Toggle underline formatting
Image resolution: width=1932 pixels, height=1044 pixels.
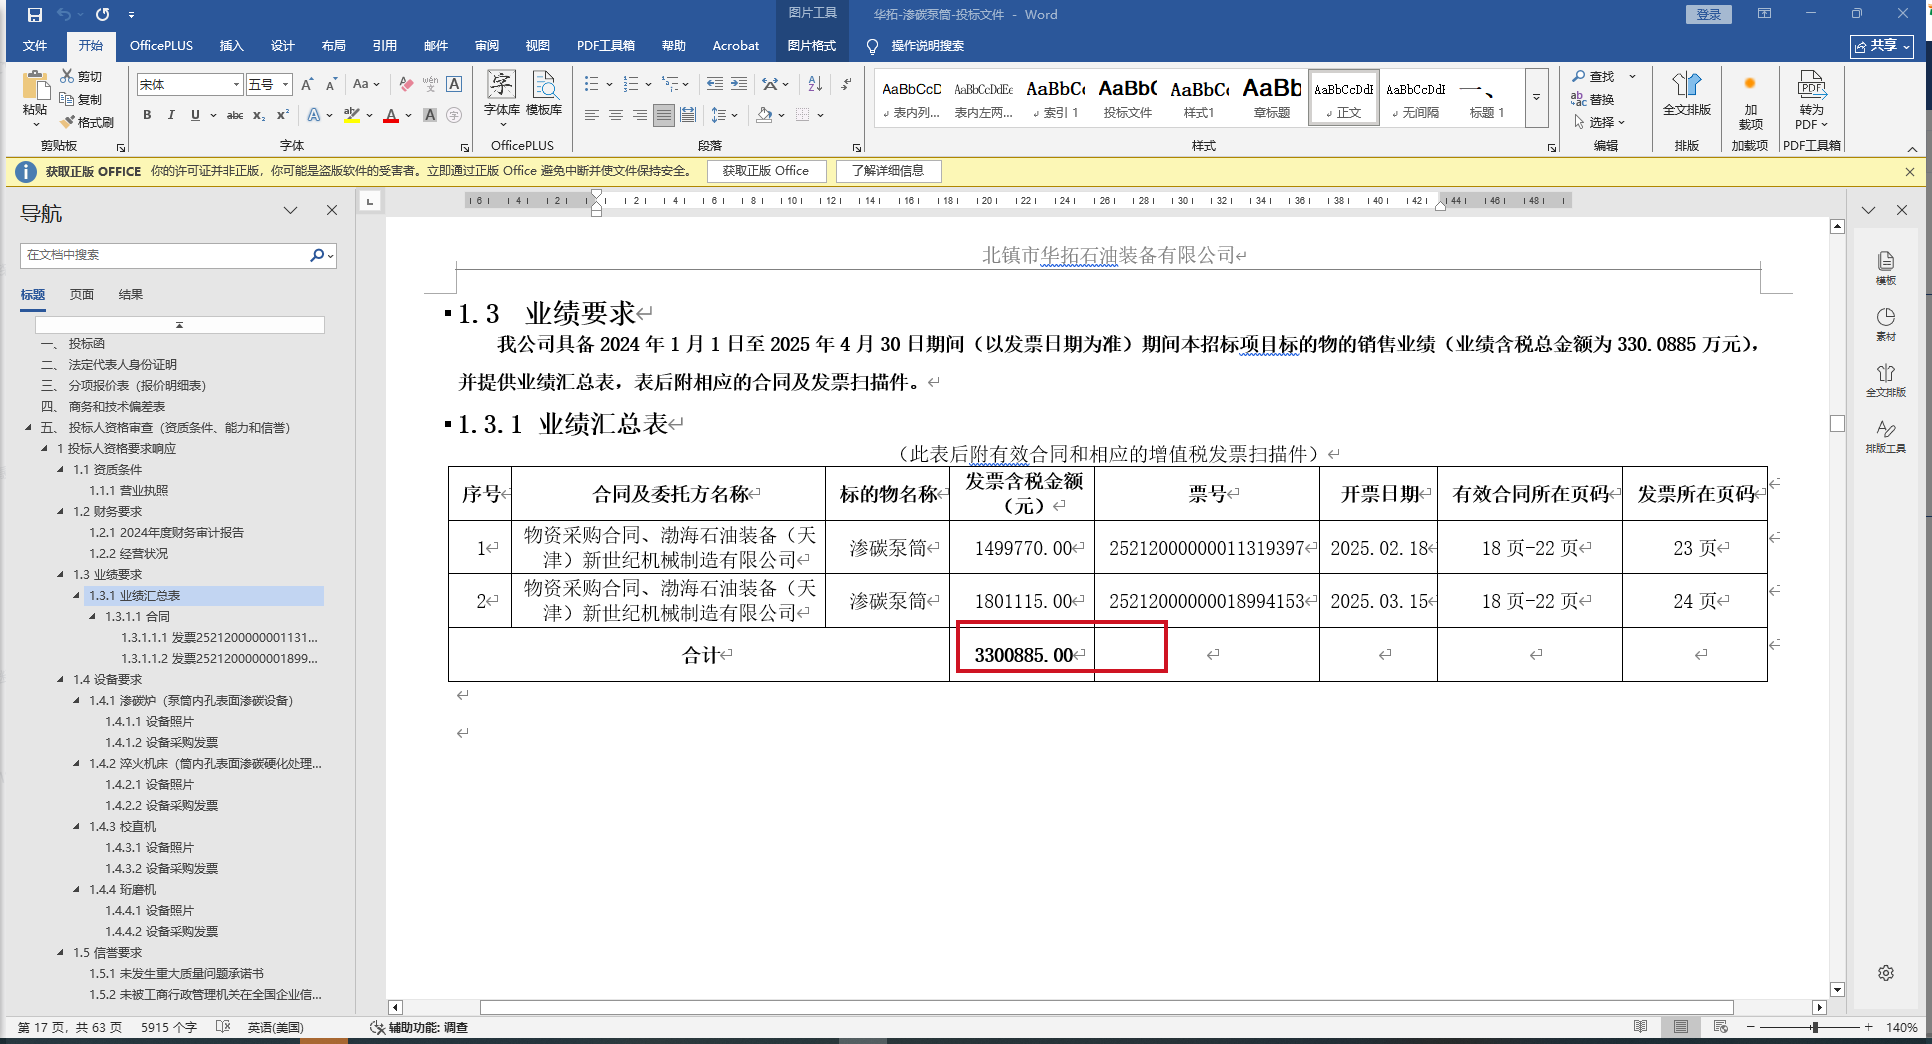(195, 115)
